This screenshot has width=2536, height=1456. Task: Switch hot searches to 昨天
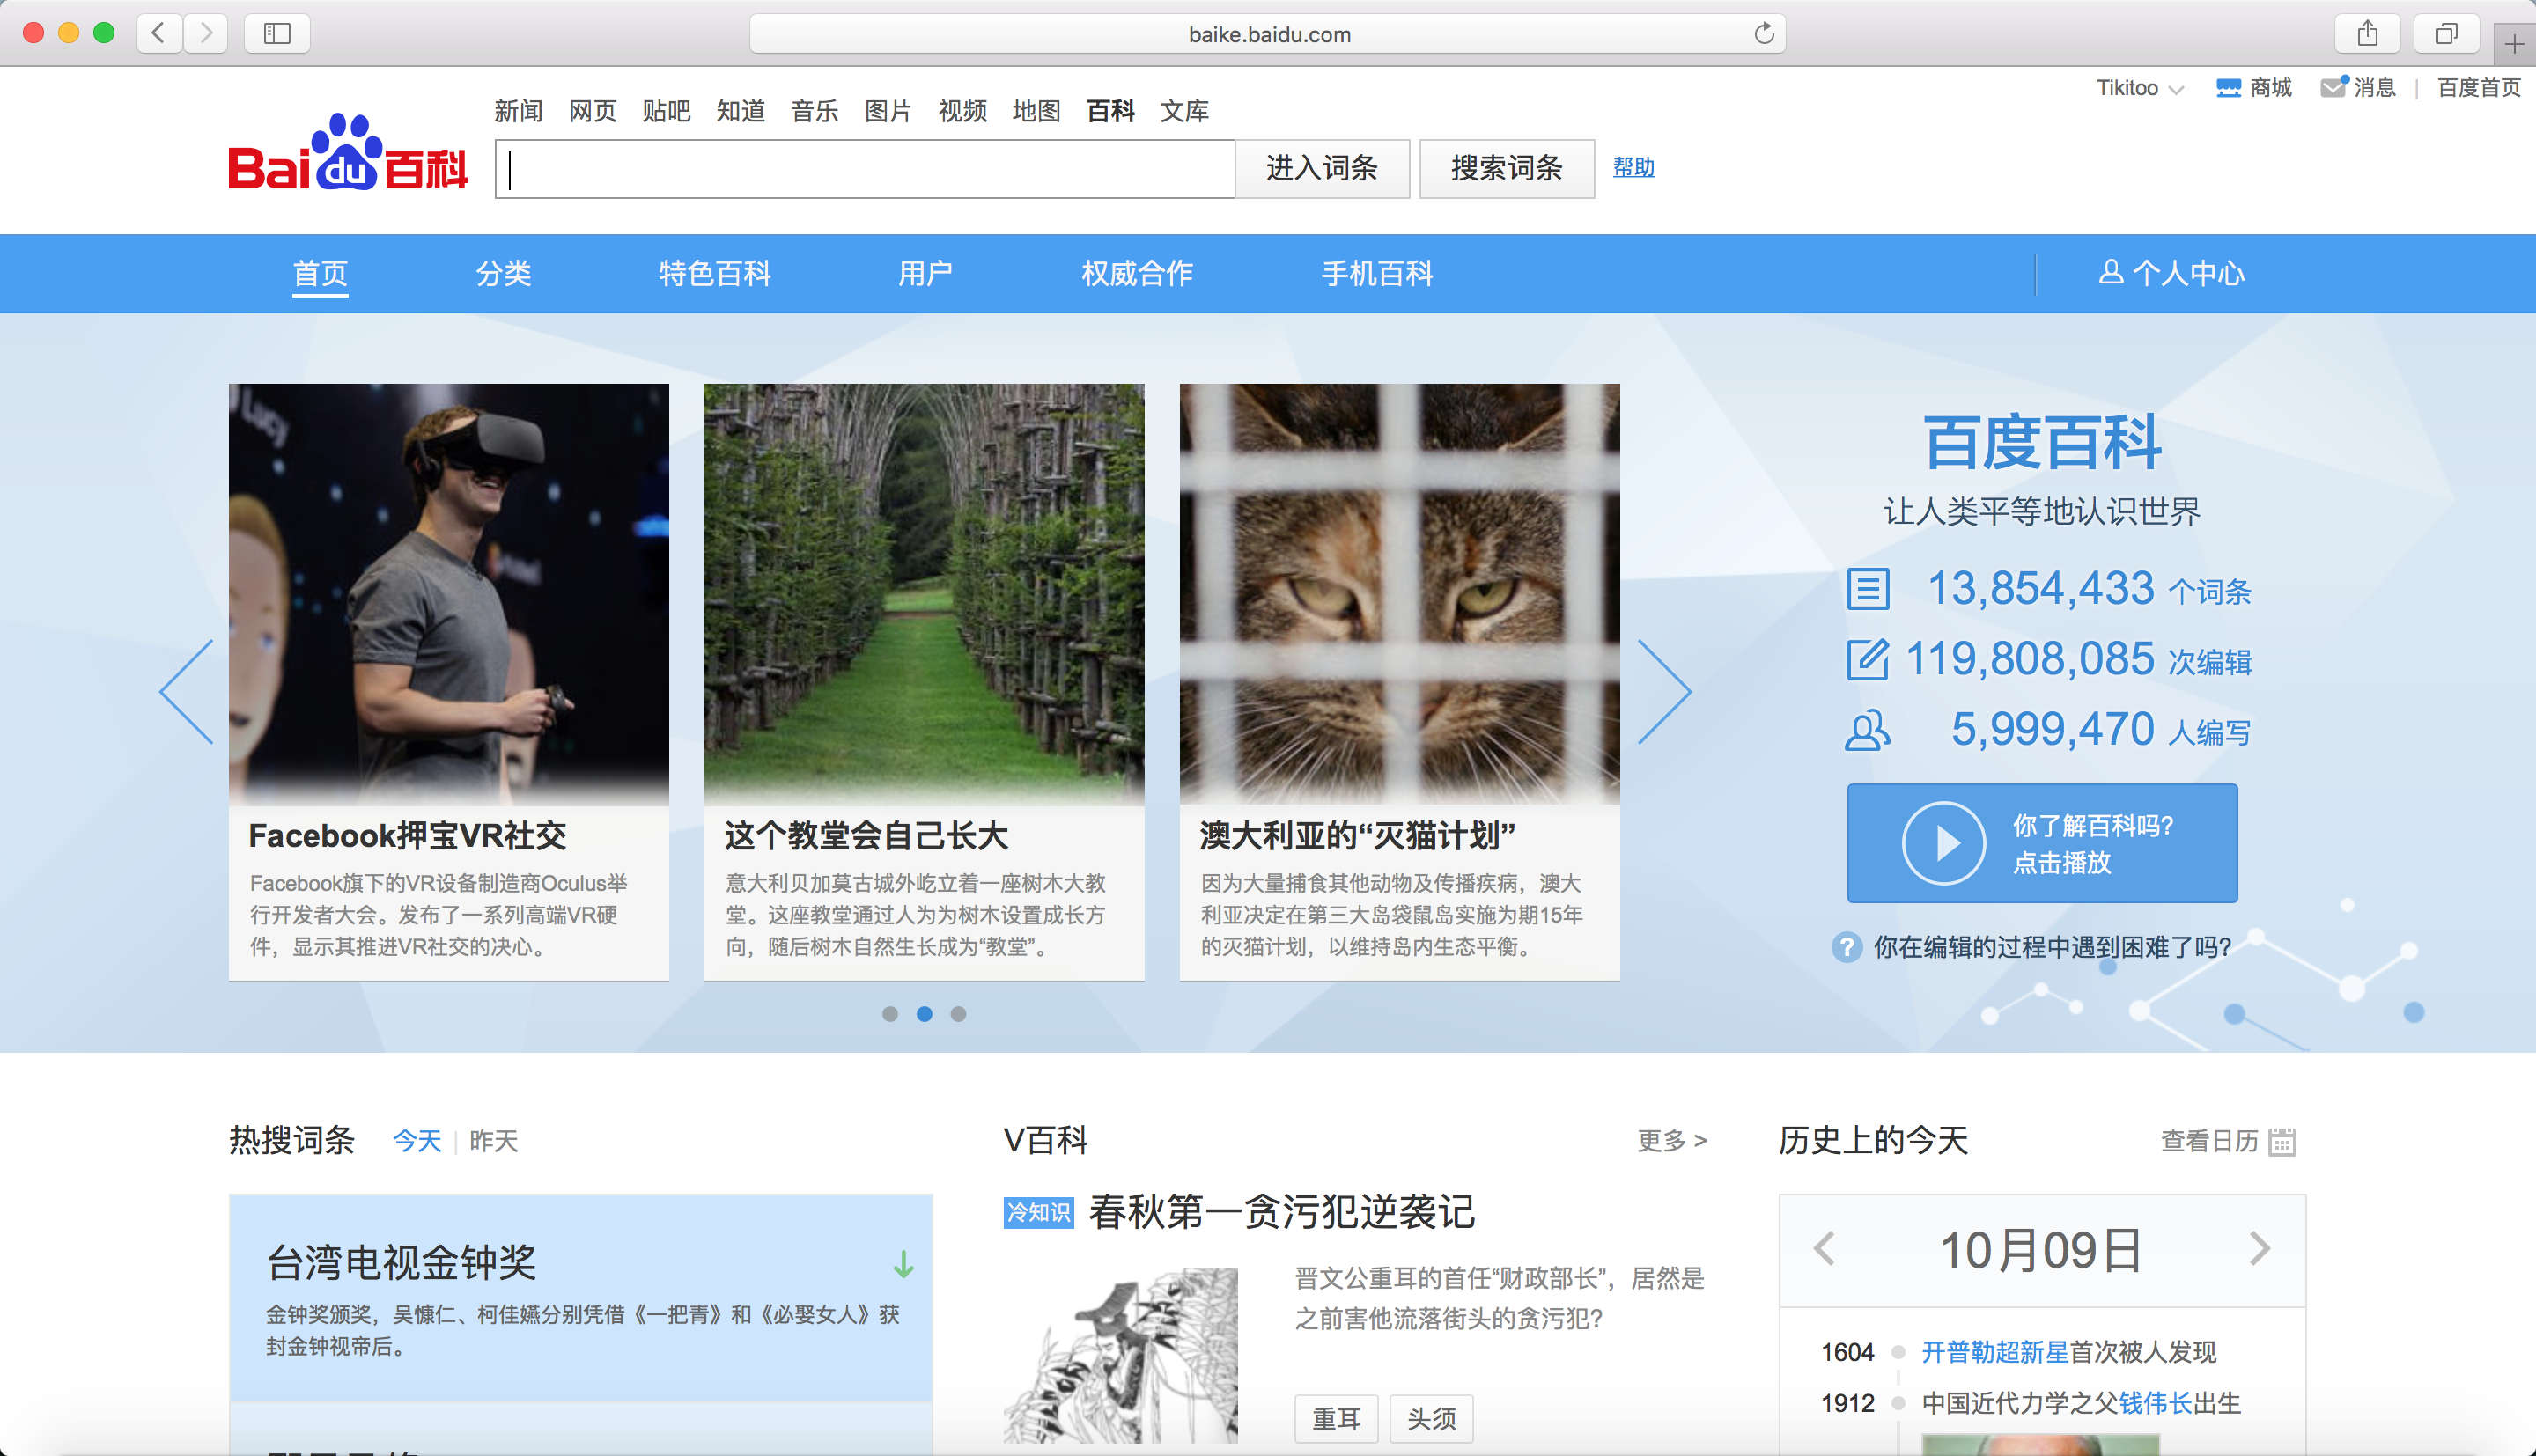coord(494,1141)
